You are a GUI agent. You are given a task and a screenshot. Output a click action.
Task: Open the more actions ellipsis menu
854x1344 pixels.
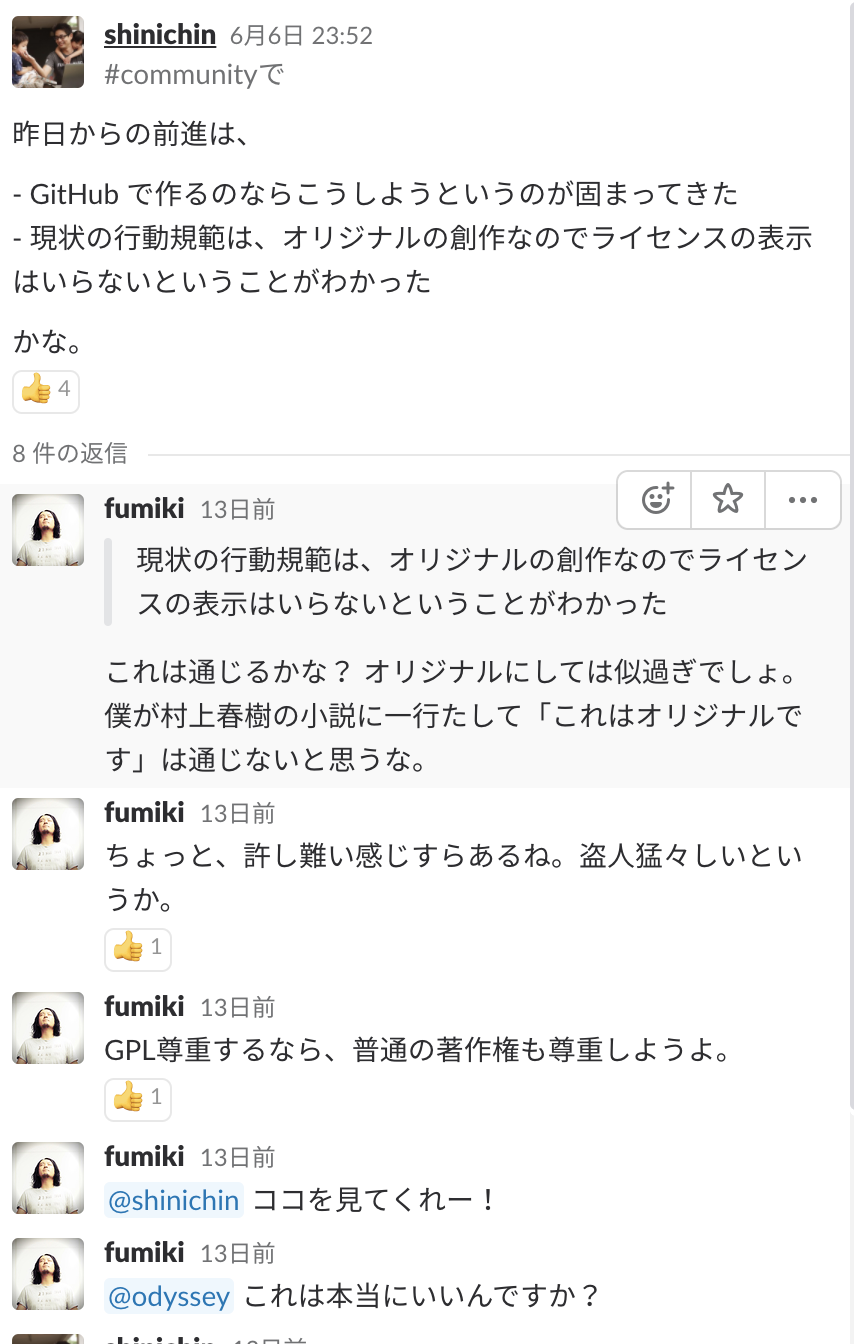tap(802, 499)
